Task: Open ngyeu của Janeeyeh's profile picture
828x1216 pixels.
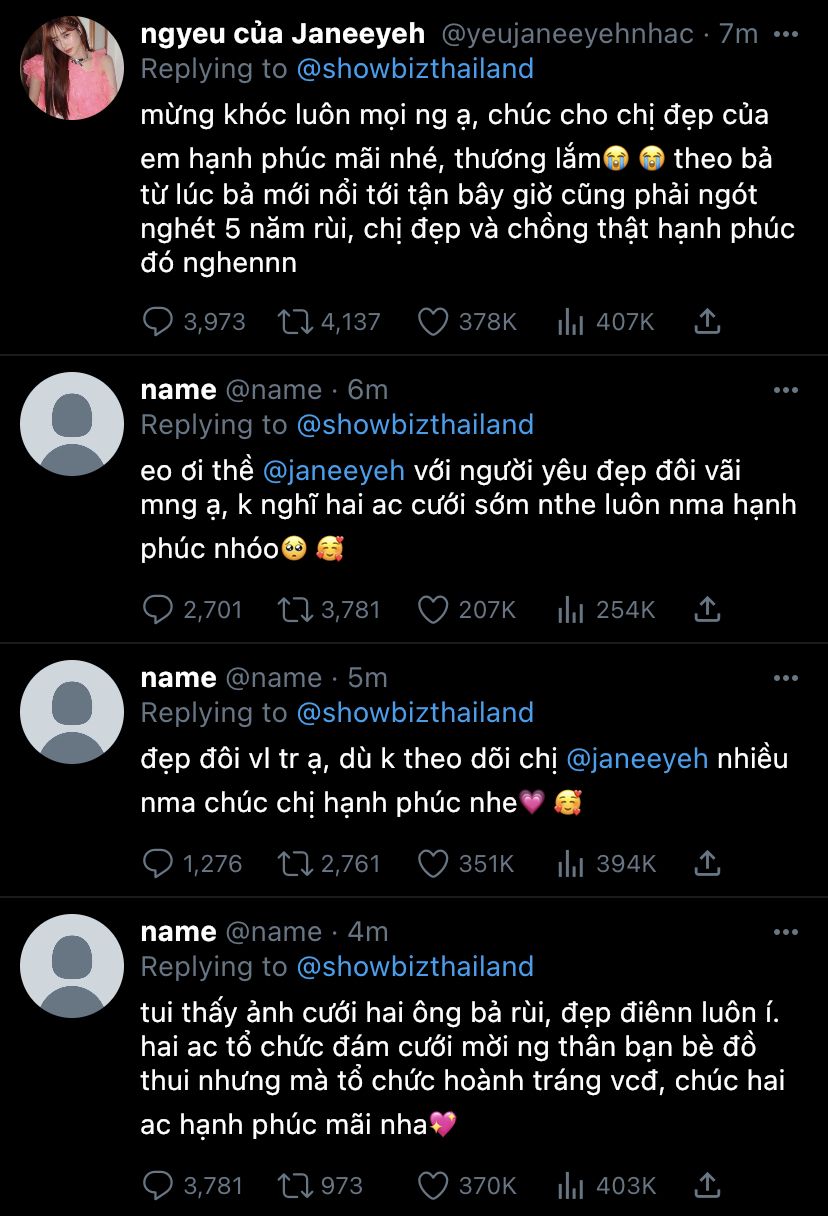Action: 72,68
